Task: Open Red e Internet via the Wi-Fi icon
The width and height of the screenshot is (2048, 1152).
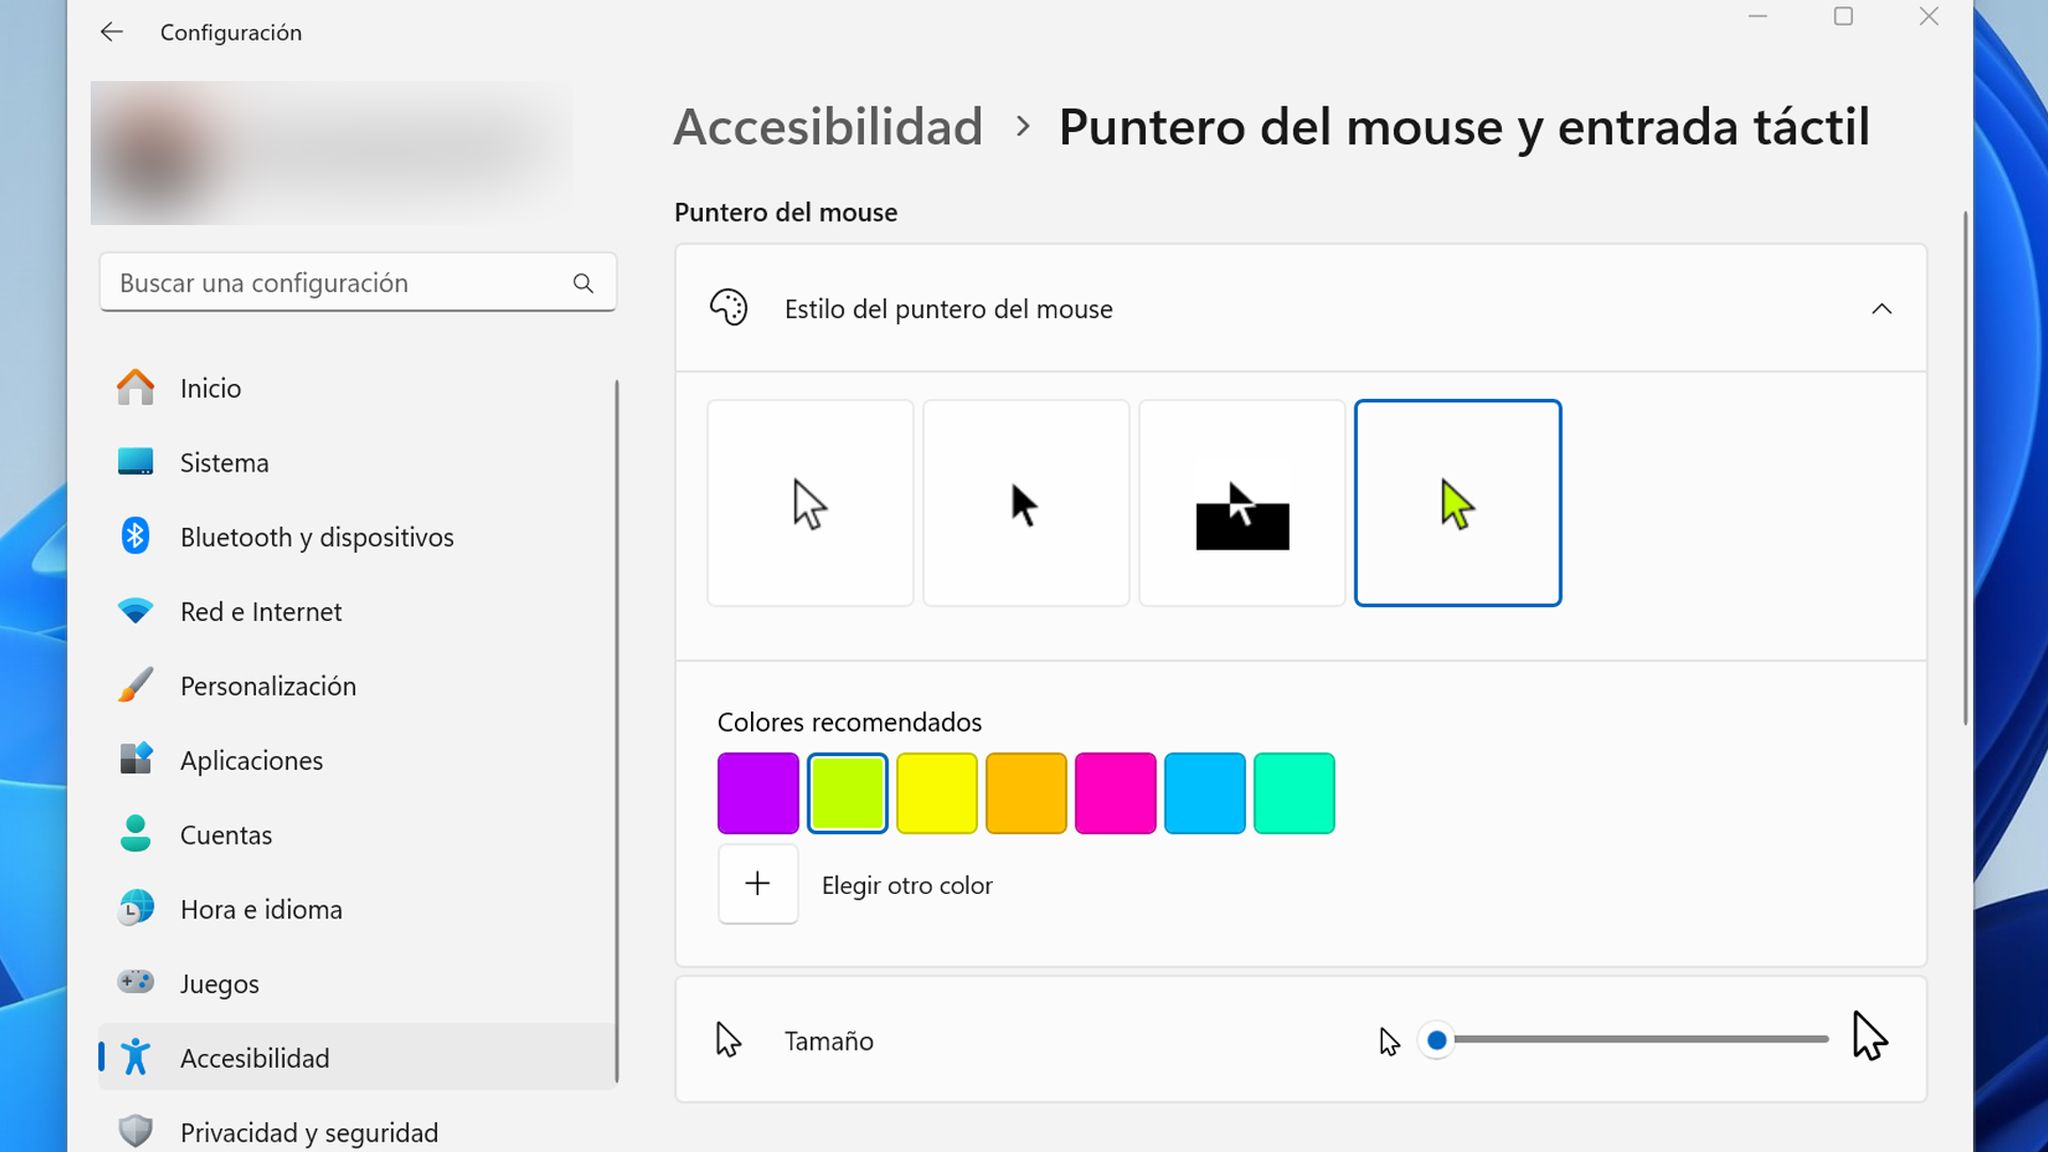Action: [137, 610]
